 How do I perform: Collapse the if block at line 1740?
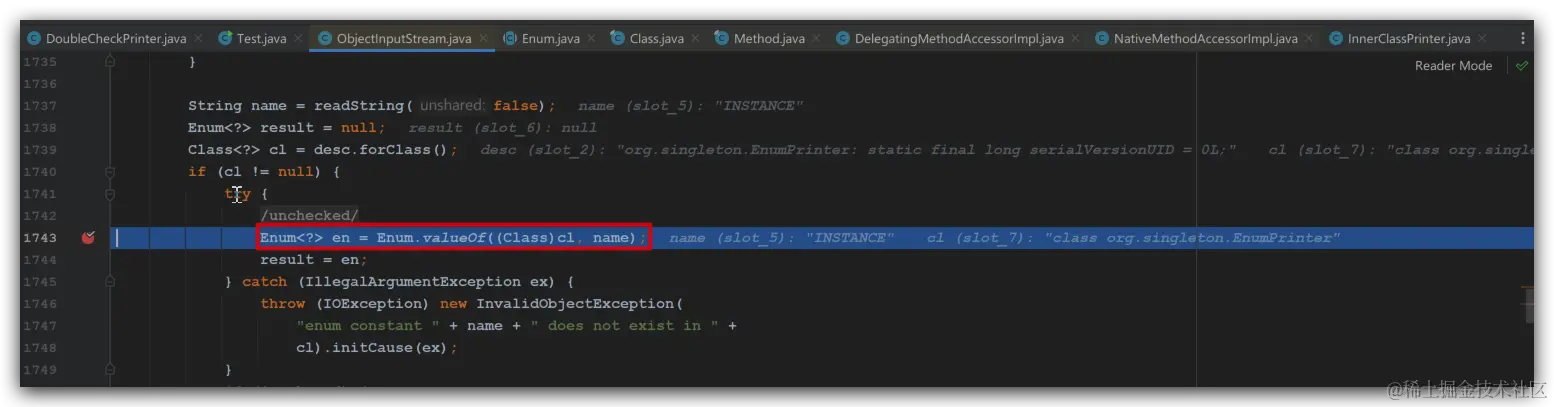click(x=110, y=172)
